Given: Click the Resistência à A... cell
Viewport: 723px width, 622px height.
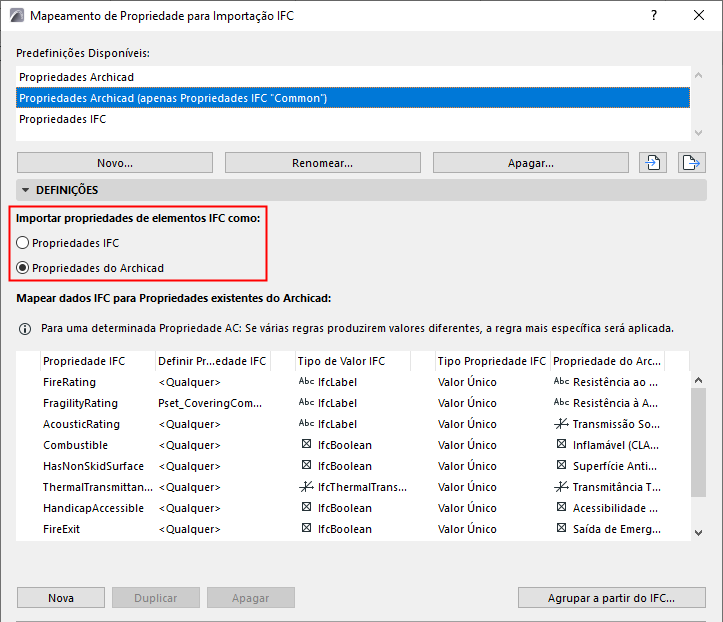Looking at the screenshot, I should [615, 403].
